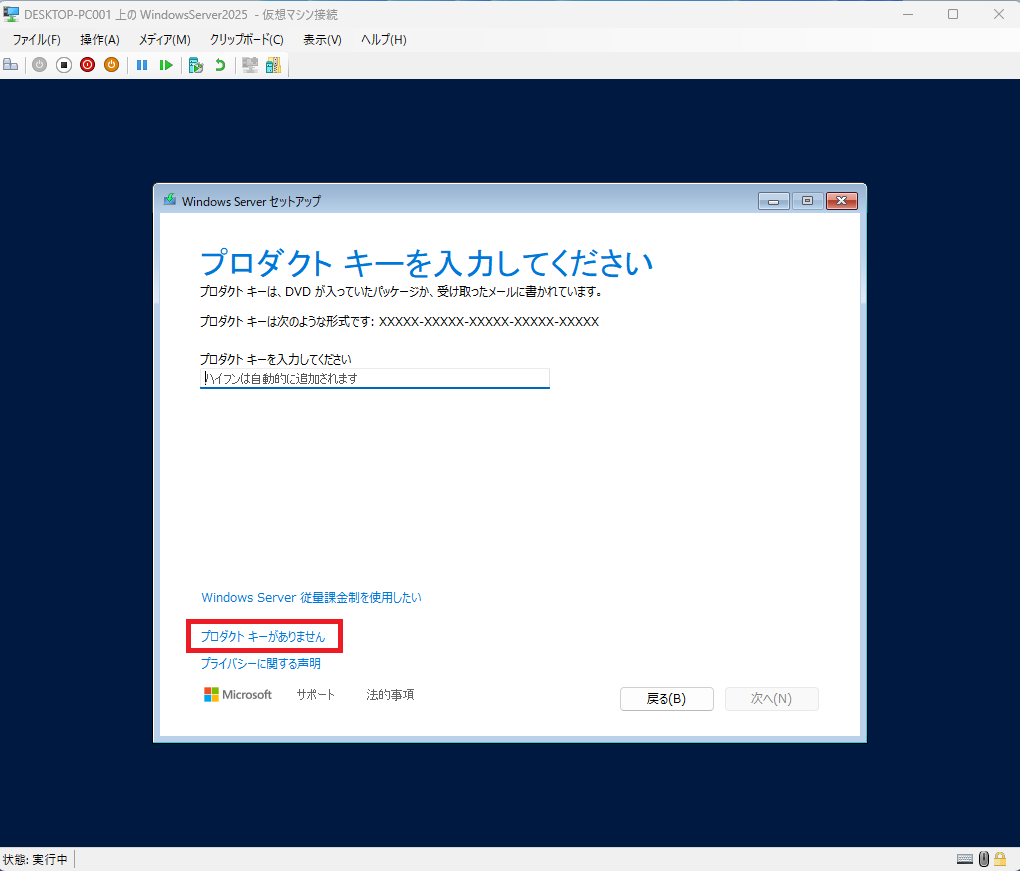This screenshot has width=1020, height=871.
Task: Maximize the virtual machine connection window
Action: pyautogui.click(x=953, y=14)
